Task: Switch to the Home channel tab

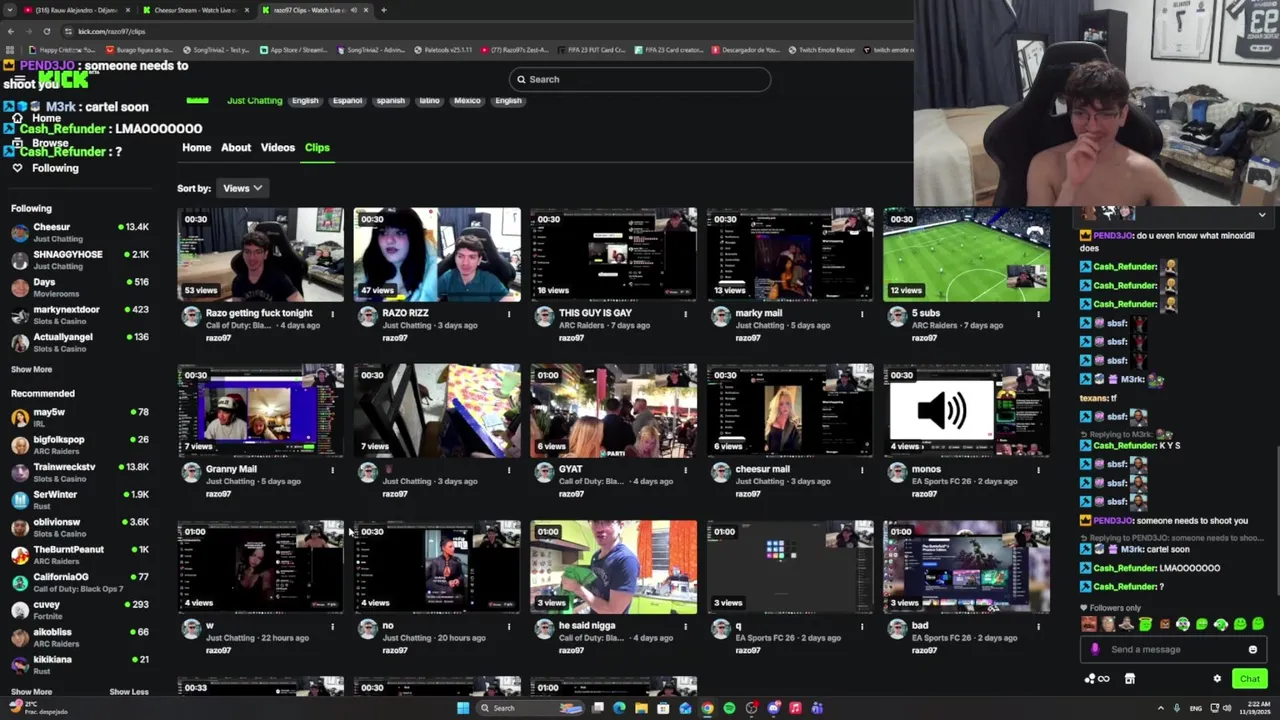Action: tap(196, 148)
